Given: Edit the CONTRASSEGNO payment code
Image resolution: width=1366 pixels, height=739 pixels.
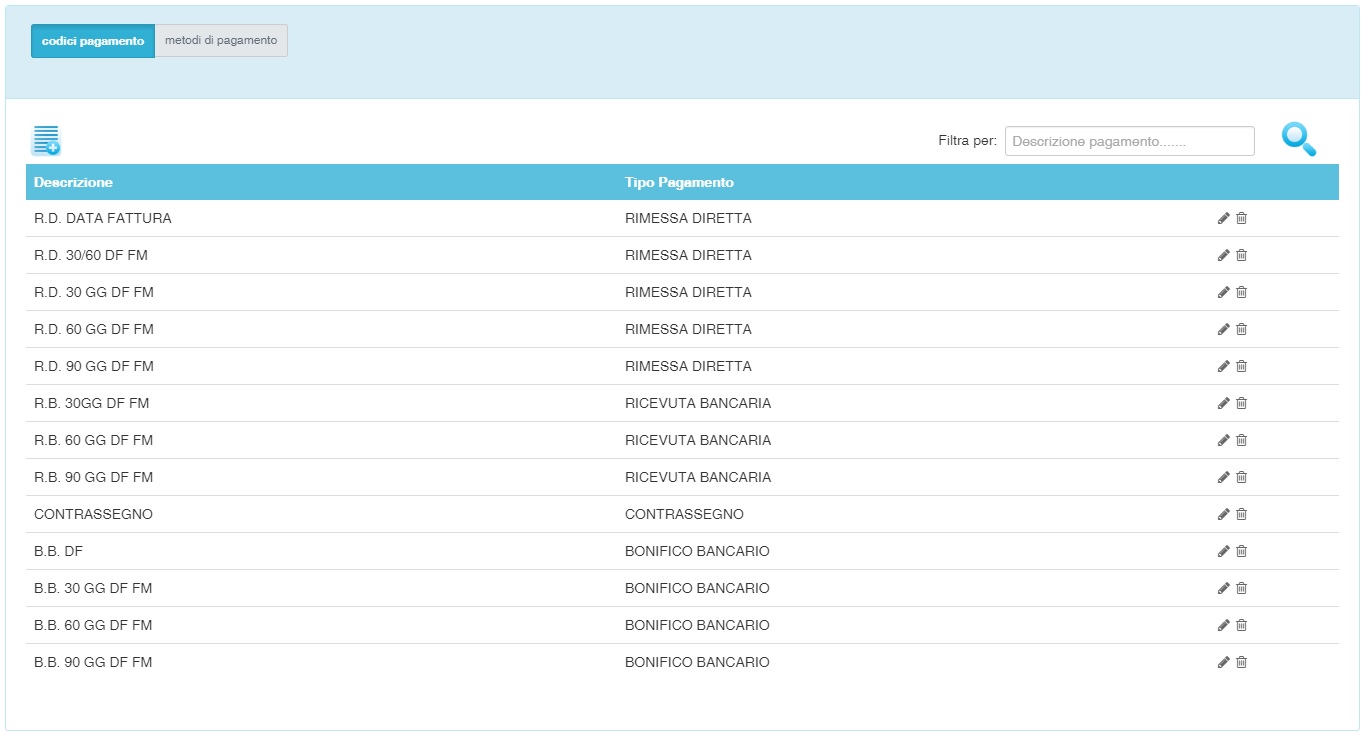Looking at the screenshot, I should (x=1223, y=514).
